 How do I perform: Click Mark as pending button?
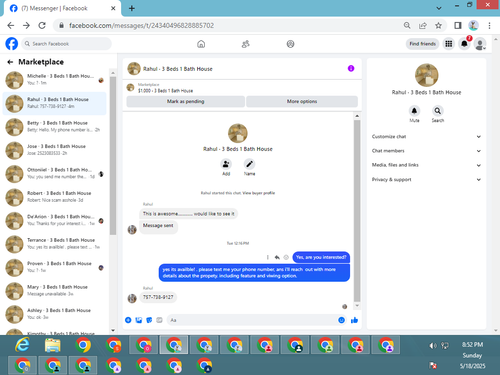(x=185, y=101)
